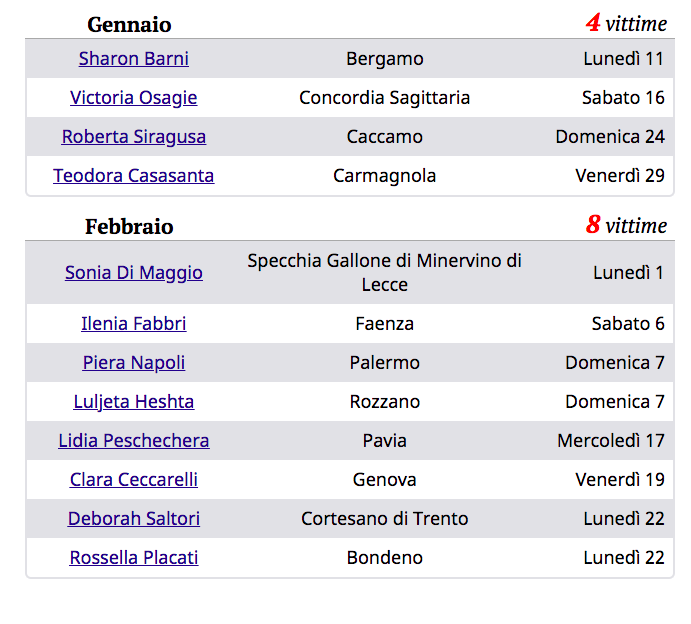The height and width of the screenshot is (624, 691).
Task: Follow the Clara Ceccarelli link
Action: (x=133, y=480)
